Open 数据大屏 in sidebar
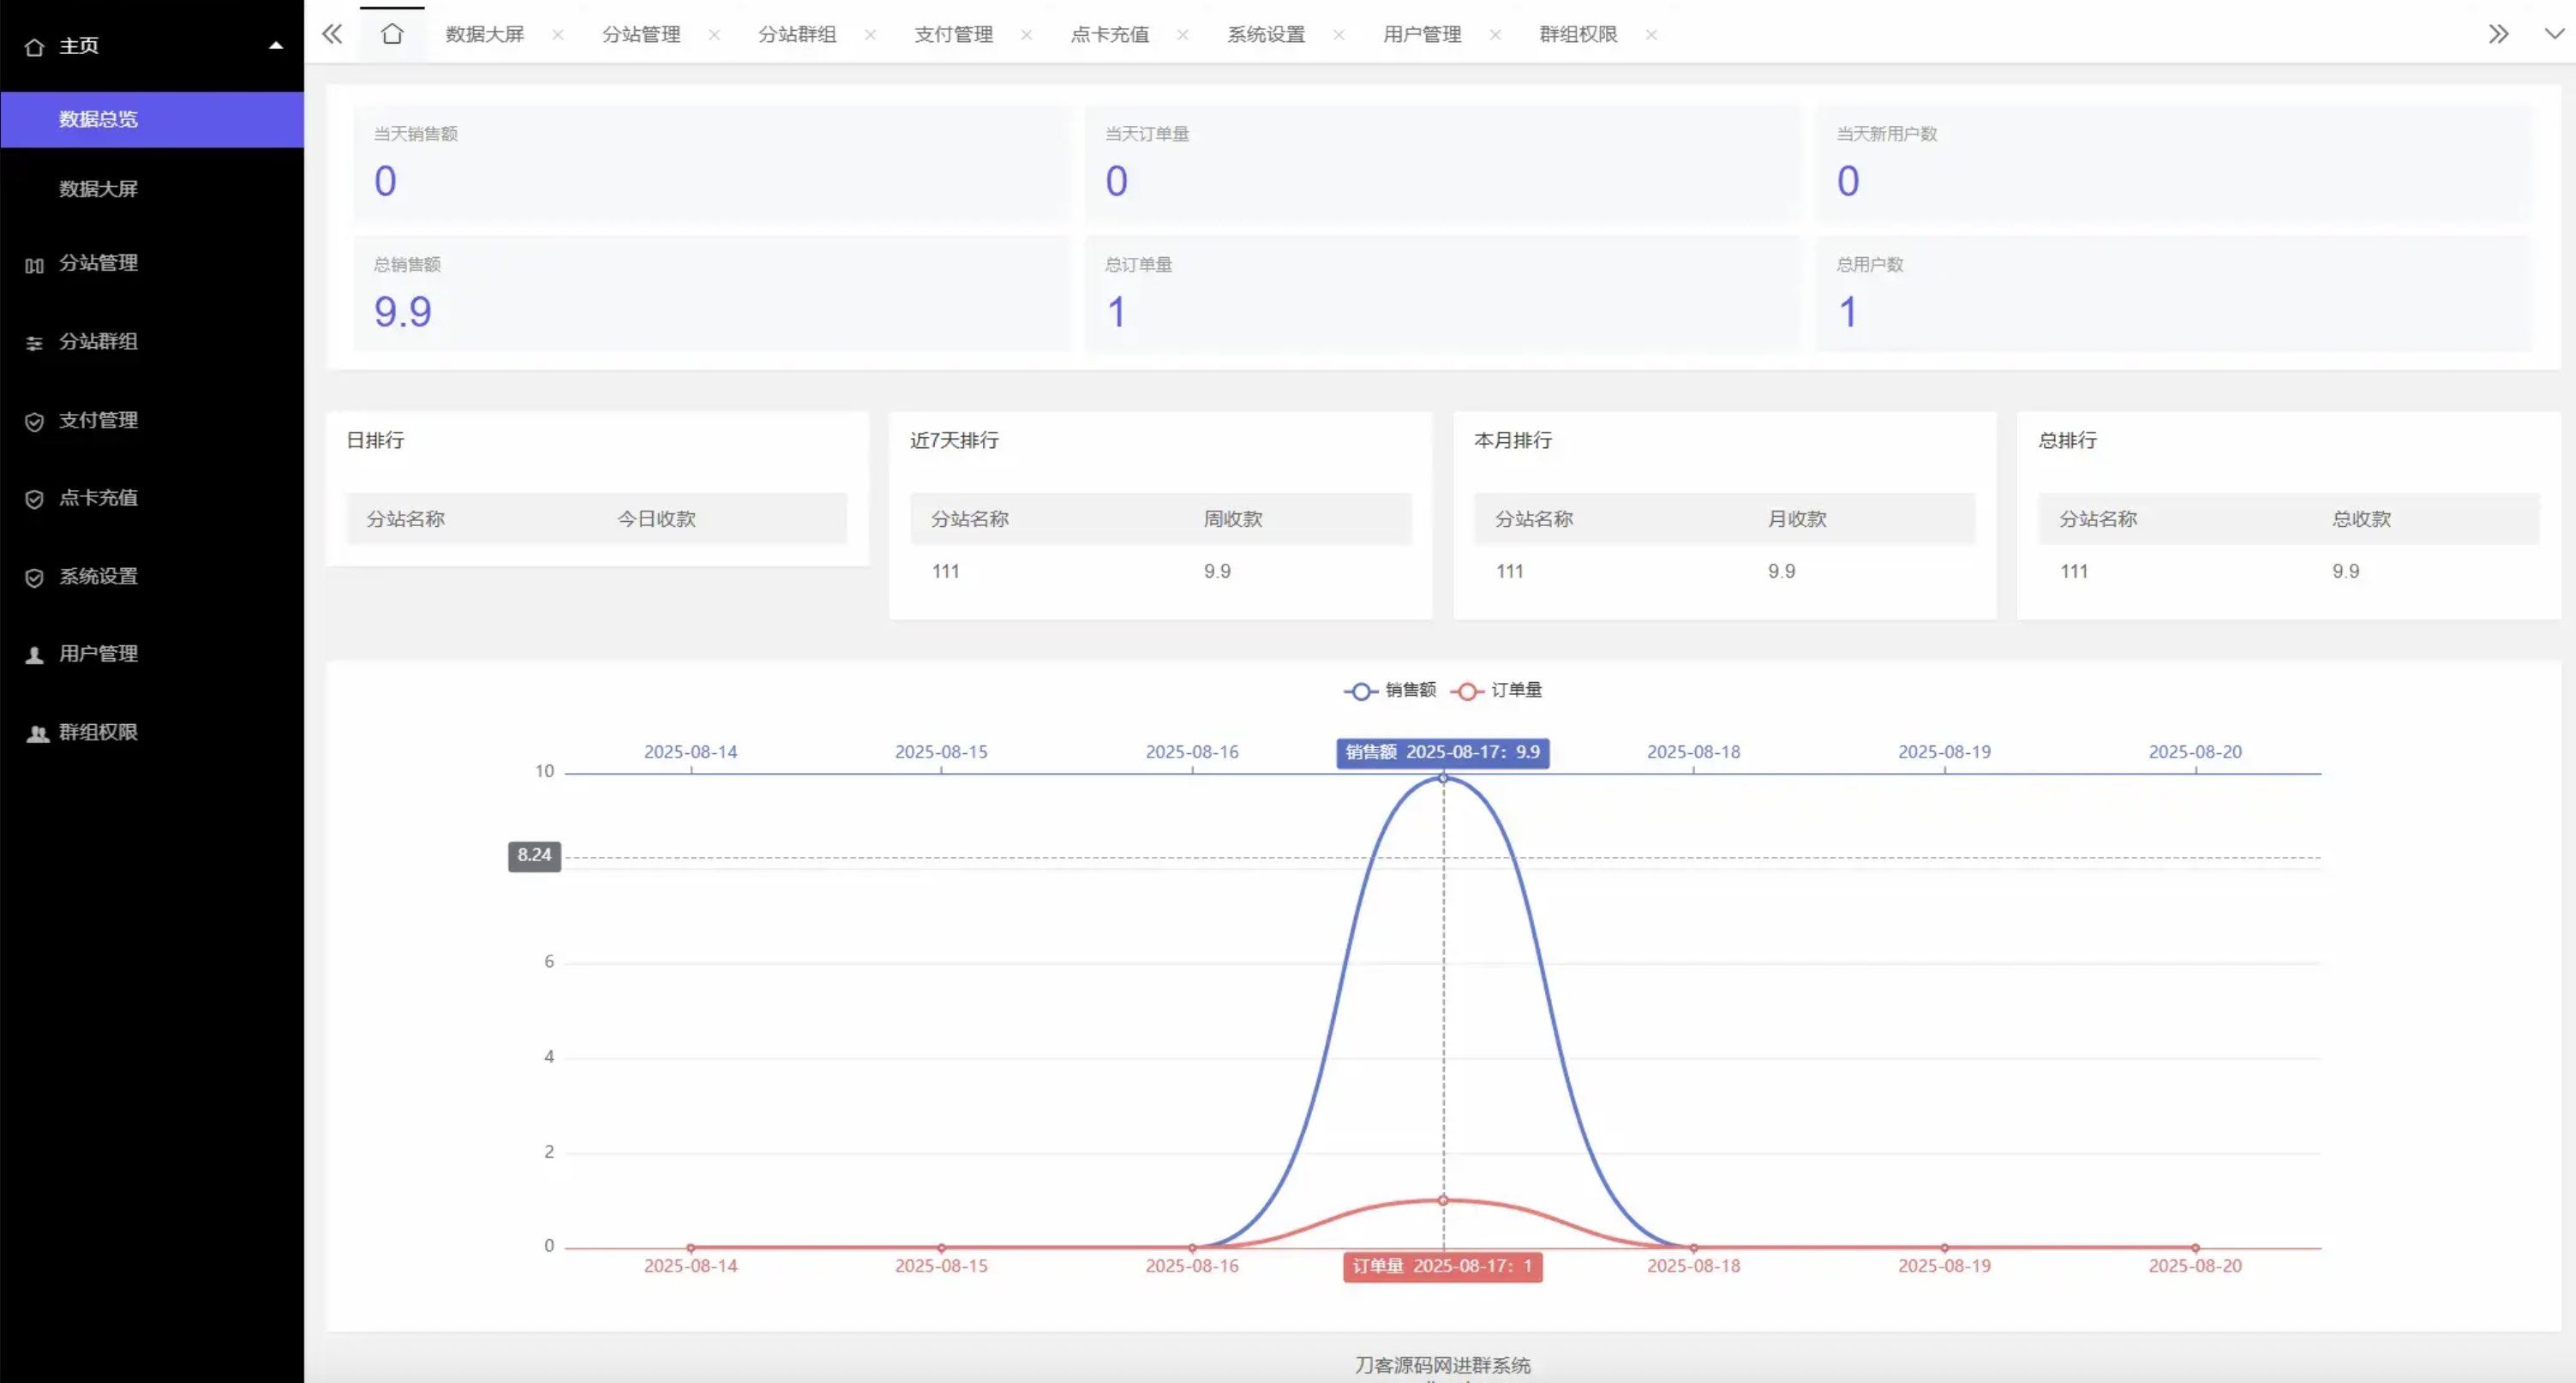Image resolution: width=2576 pixels, height=1383 pixels. (x=98, y=189)
